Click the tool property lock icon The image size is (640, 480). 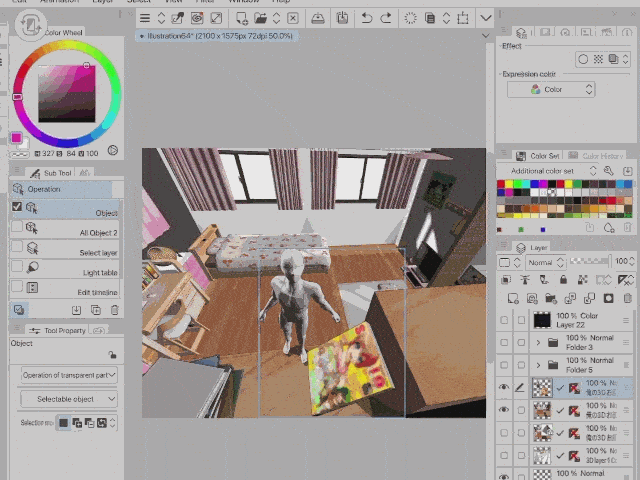click(x=112, y=355)
